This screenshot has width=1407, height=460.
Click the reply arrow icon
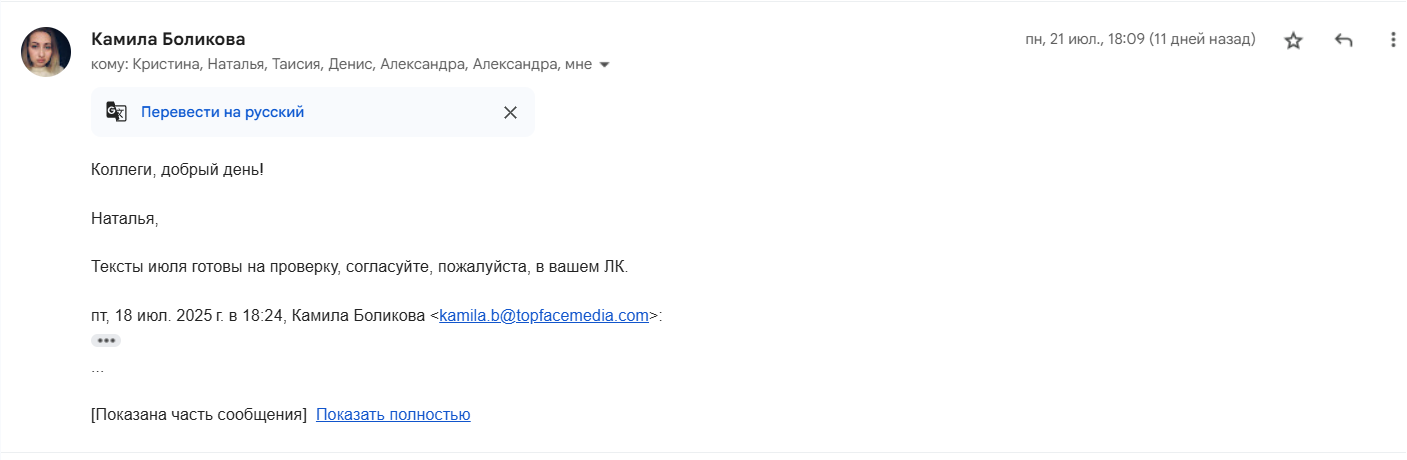(x=1343, y=41)
